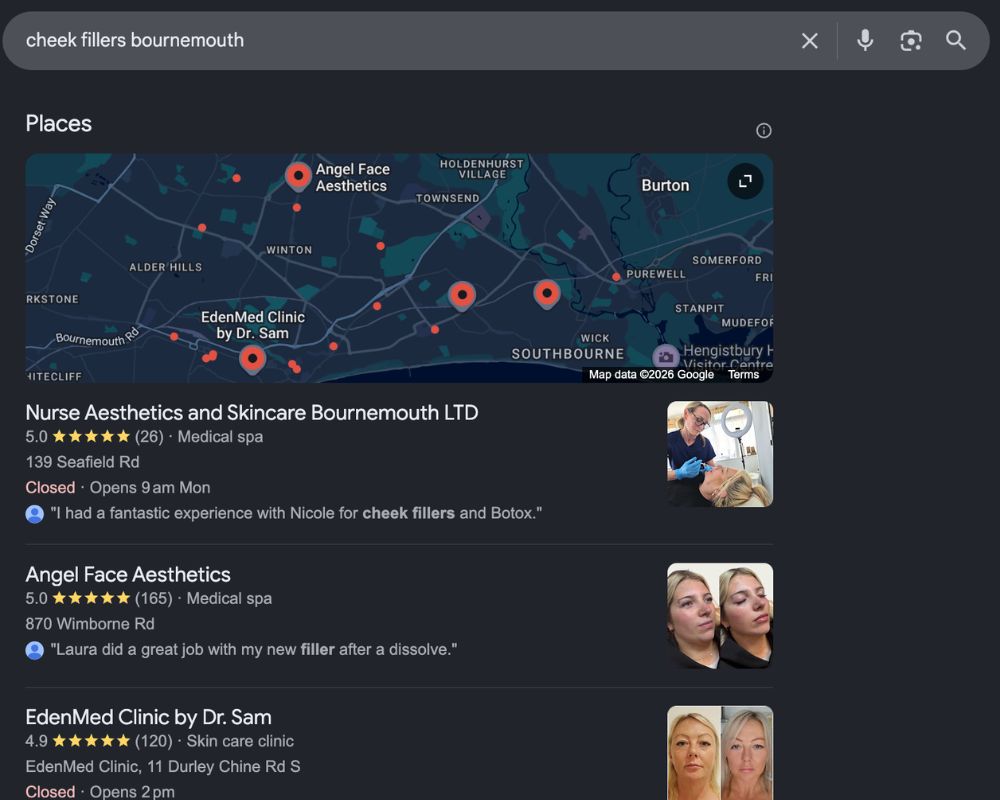The width and height of the screenshot is (1000, 800).
Task: Click the small red dot near Purewell
Action: pyautogui.click(x=616, y=277)
